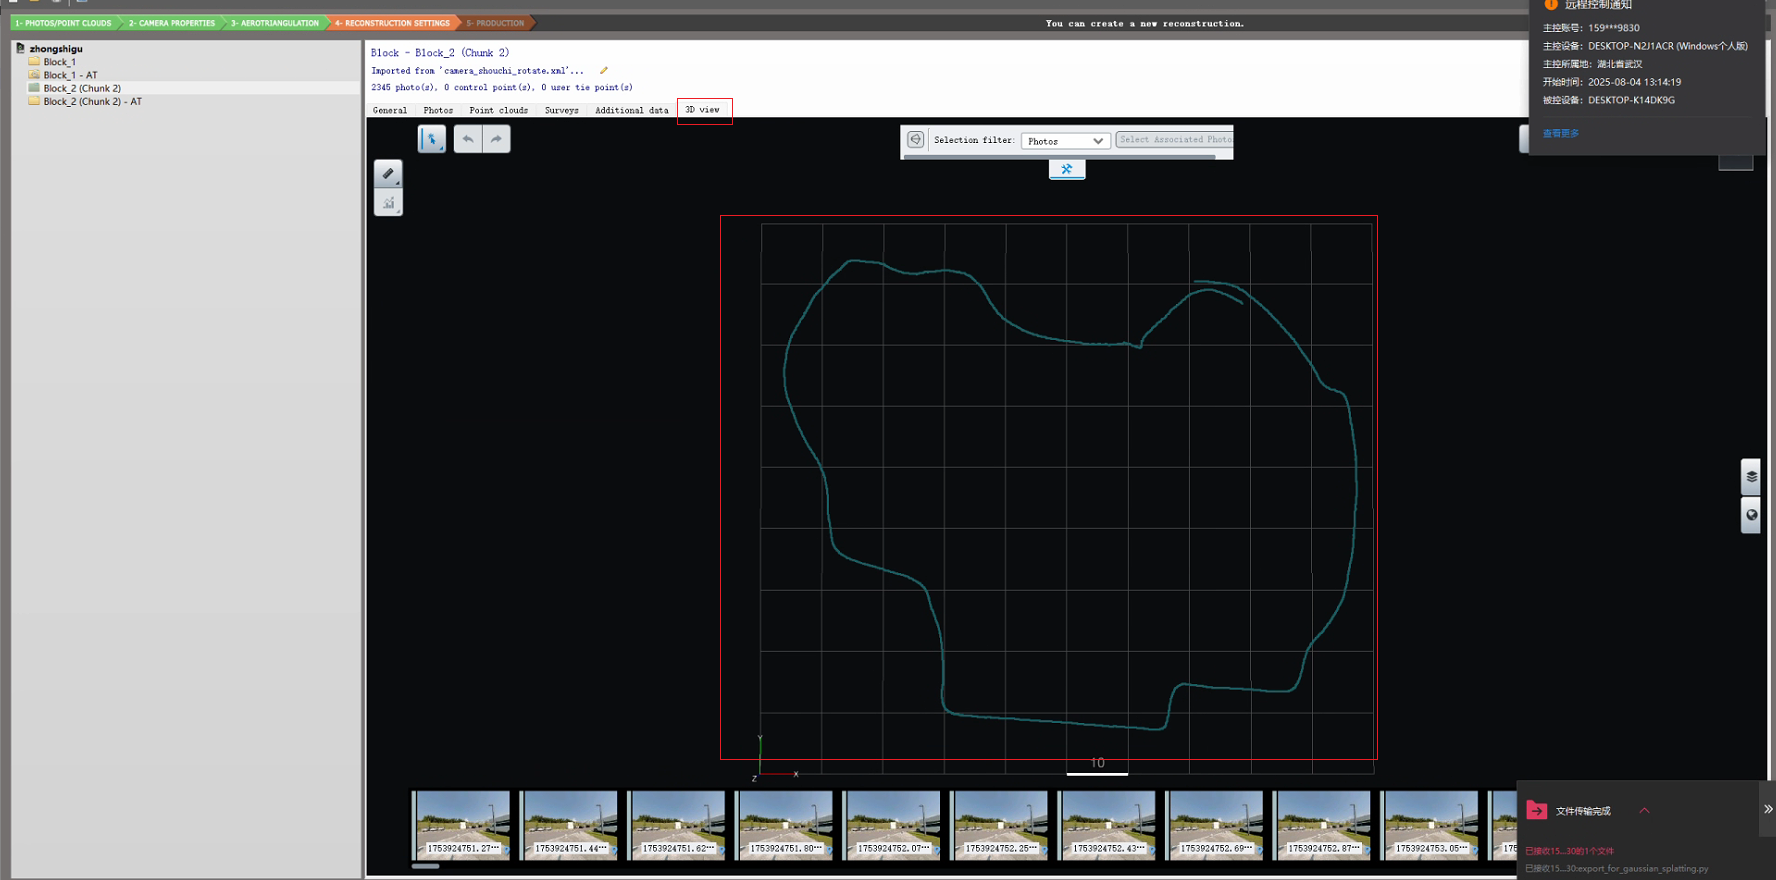Collapse the file transfer notification chevron
The width and height of the screenshot is (1776, 880).
(1644, 810)
